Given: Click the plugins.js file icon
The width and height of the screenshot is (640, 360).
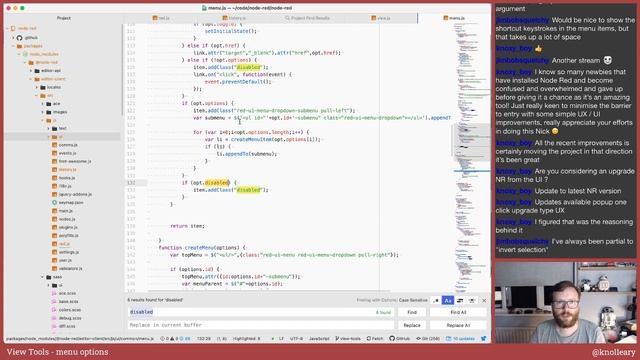Looking at the screenshot, I should pos(54,227).
